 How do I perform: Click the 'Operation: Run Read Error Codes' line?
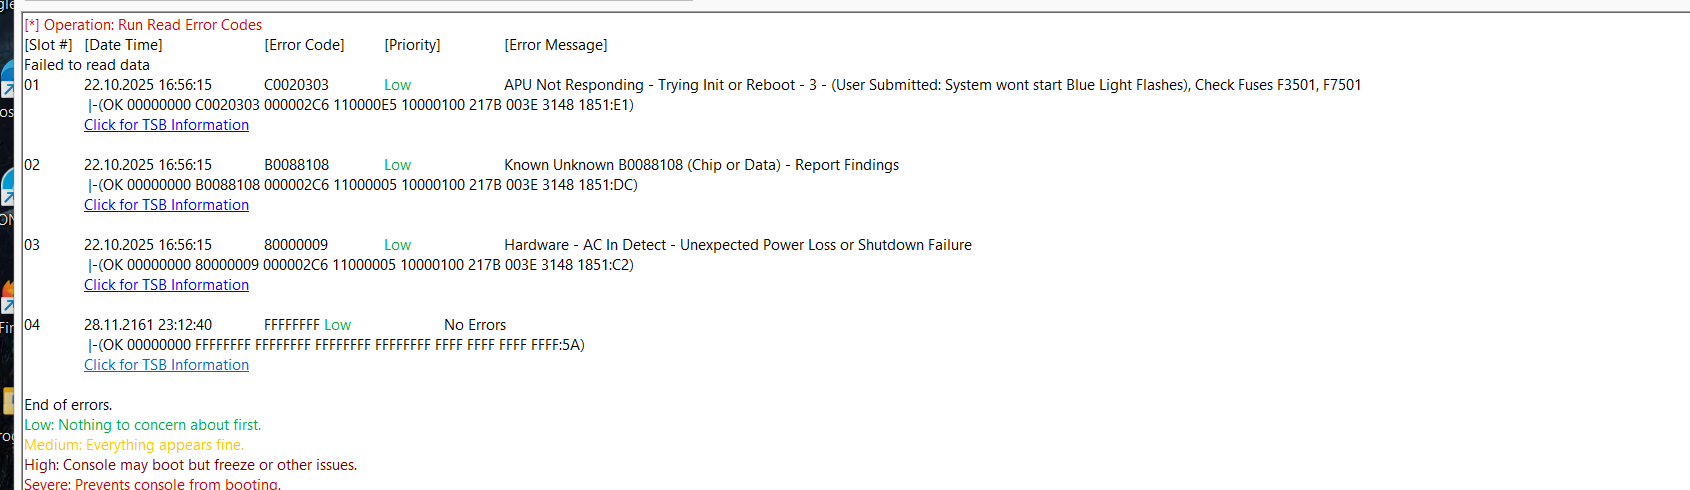click(152, 25)
